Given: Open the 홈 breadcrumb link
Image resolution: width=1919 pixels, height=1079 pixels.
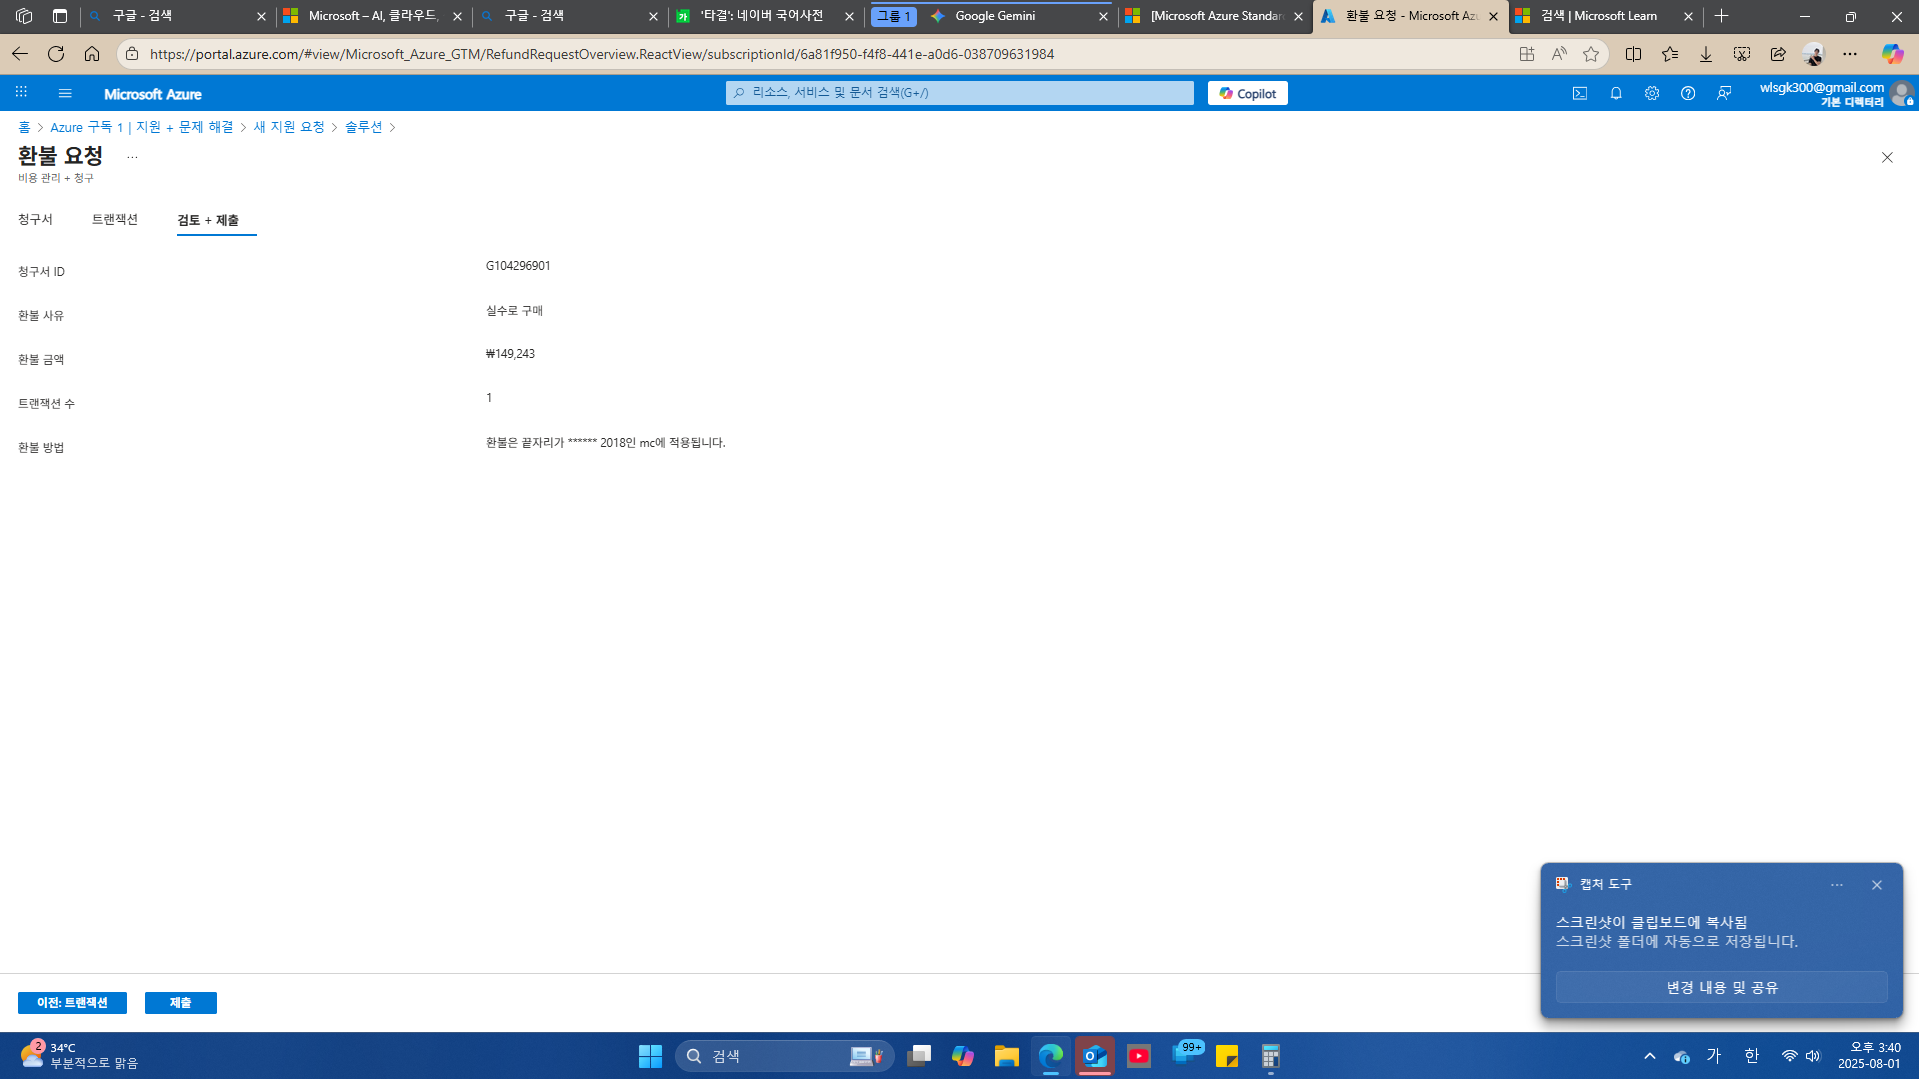Looking at the screenshot, I should point(22,127).
